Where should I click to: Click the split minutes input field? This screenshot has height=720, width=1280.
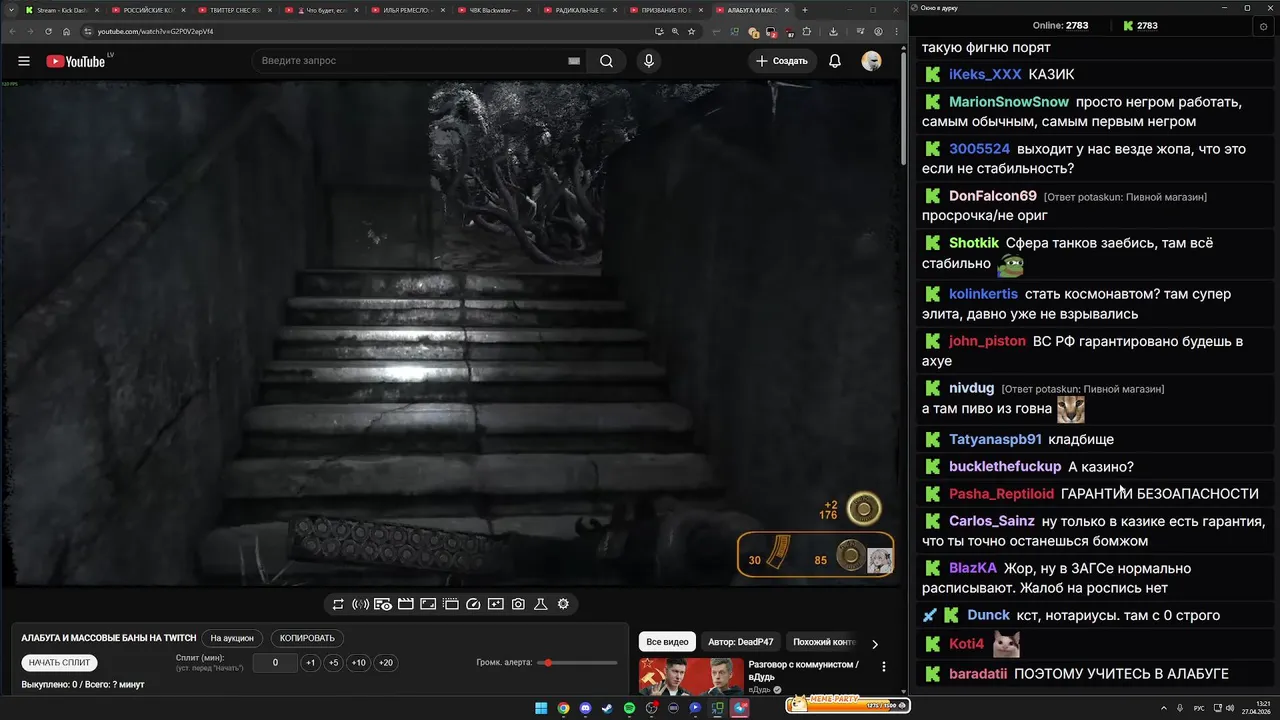pos(275,662)
